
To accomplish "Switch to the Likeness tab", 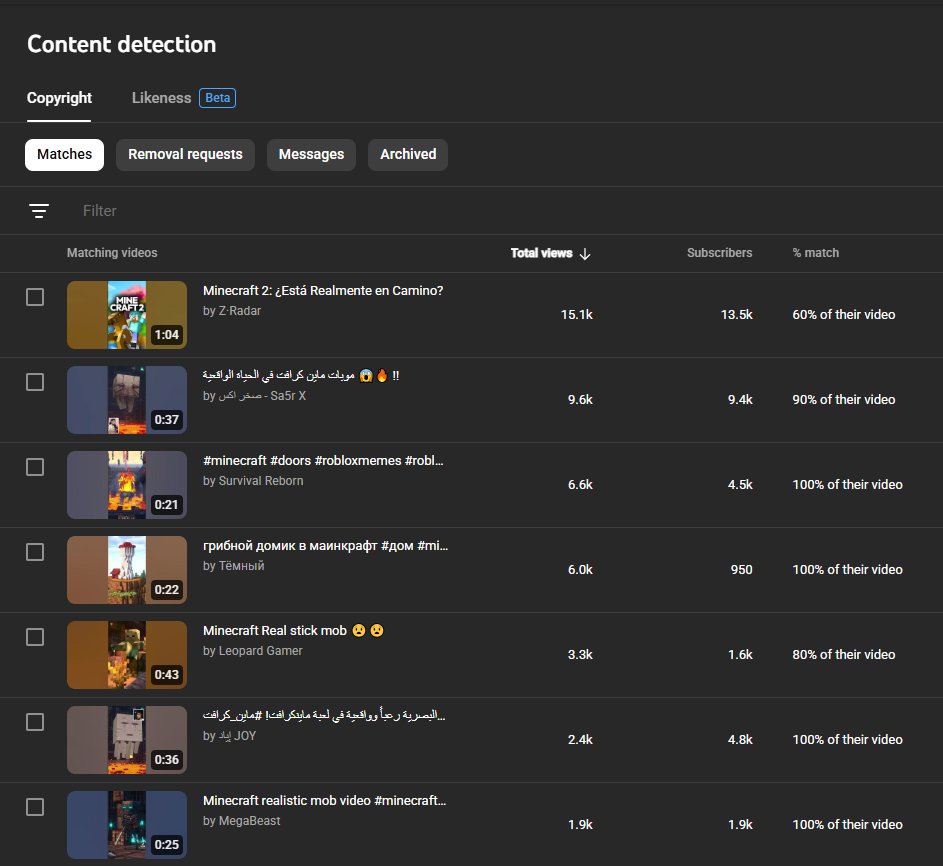I will tap(161, 98).
